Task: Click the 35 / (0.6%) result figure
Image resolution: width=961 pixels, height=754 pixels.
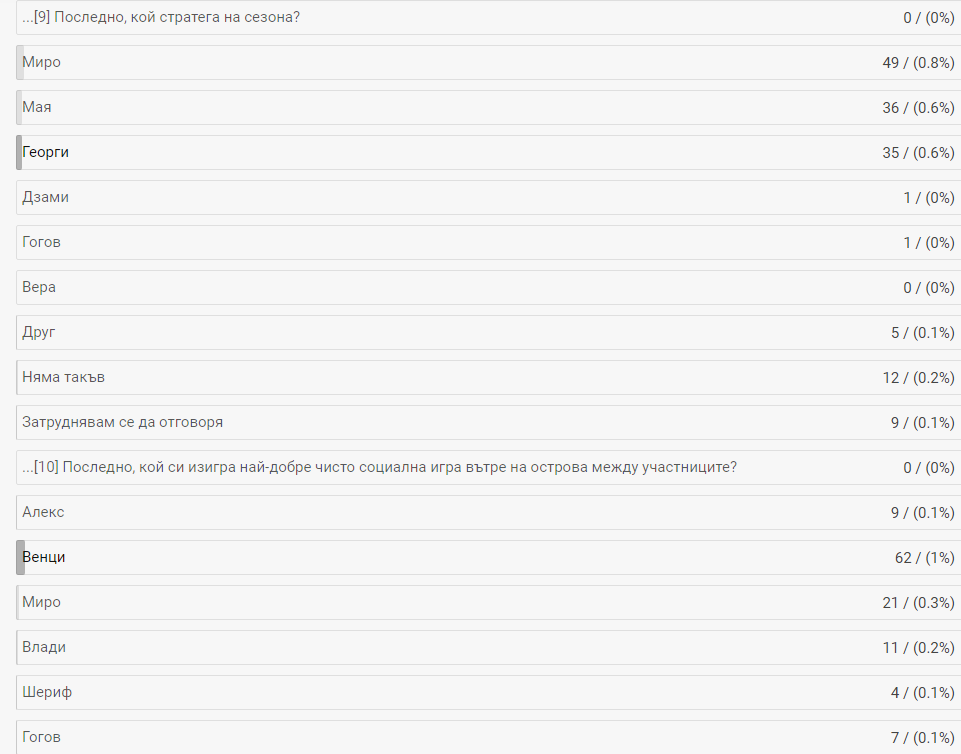Action: [x=918, y=153]
